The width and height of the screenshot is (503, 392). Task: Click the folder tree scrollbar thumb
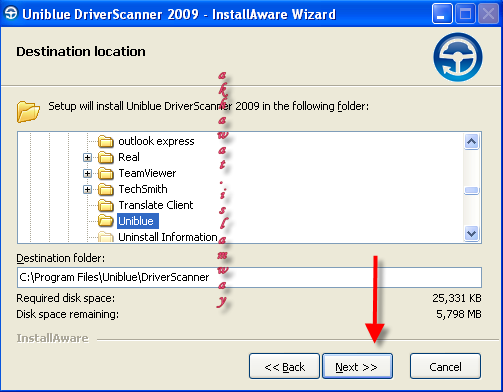[x=472, y=190]
